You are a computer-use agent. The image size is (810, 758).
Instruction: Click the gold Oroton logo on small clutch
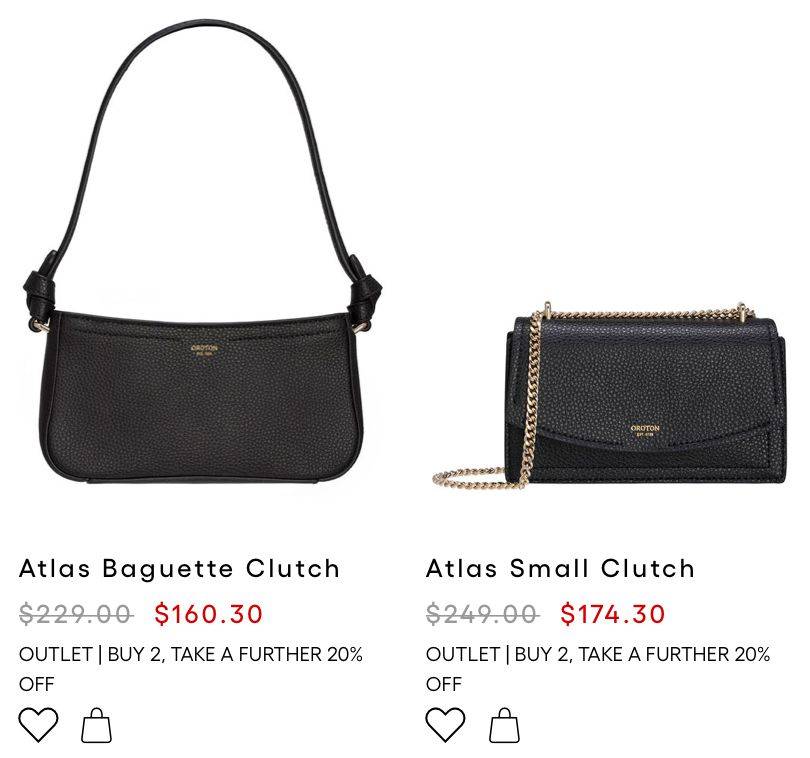coord(645,430)
